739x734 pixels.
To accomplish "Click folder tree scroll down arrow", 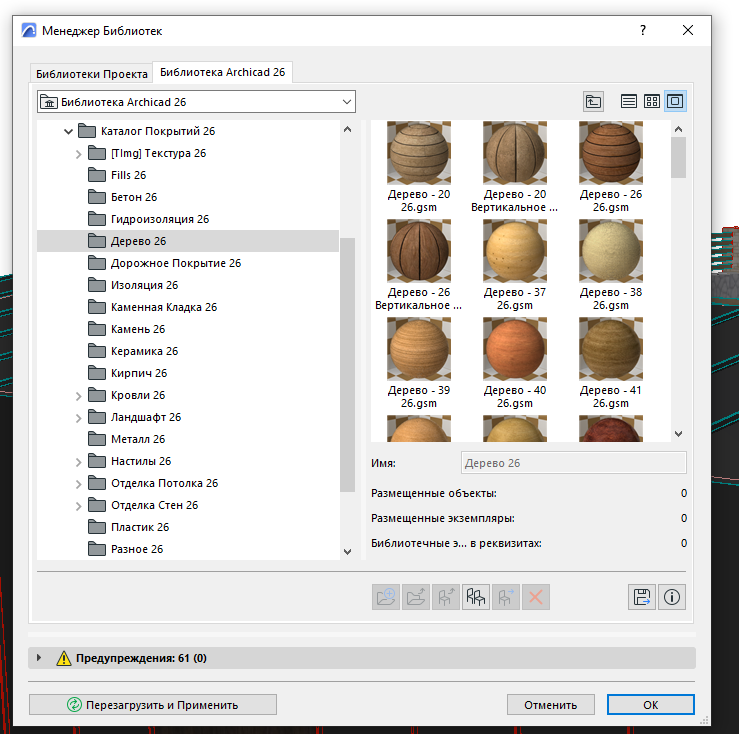I will 347,552.
